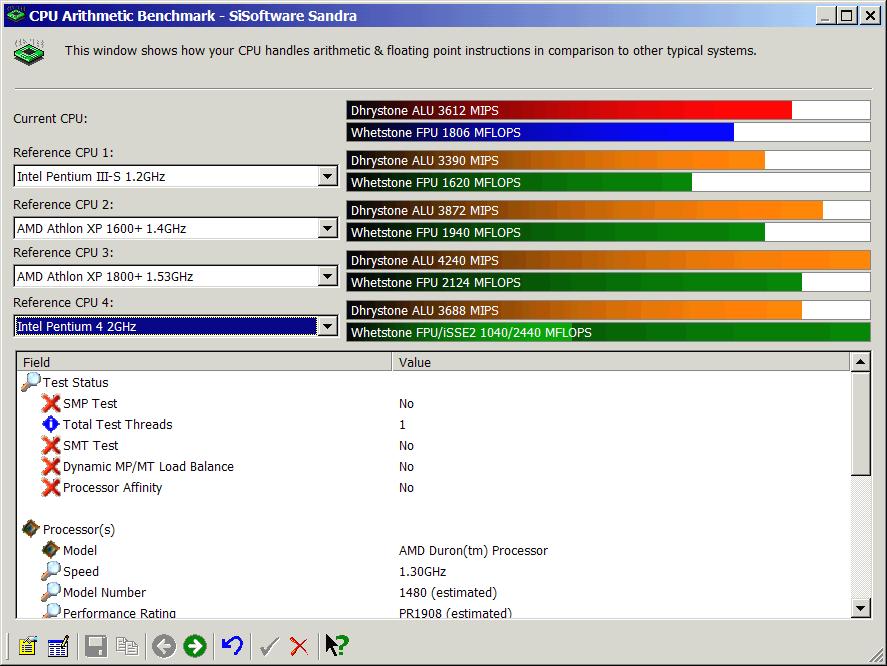Screen dimensions: 887x666
Task: Click the red X beside Dynamic MP/MT Load Balance
Action: coord(51,466)
